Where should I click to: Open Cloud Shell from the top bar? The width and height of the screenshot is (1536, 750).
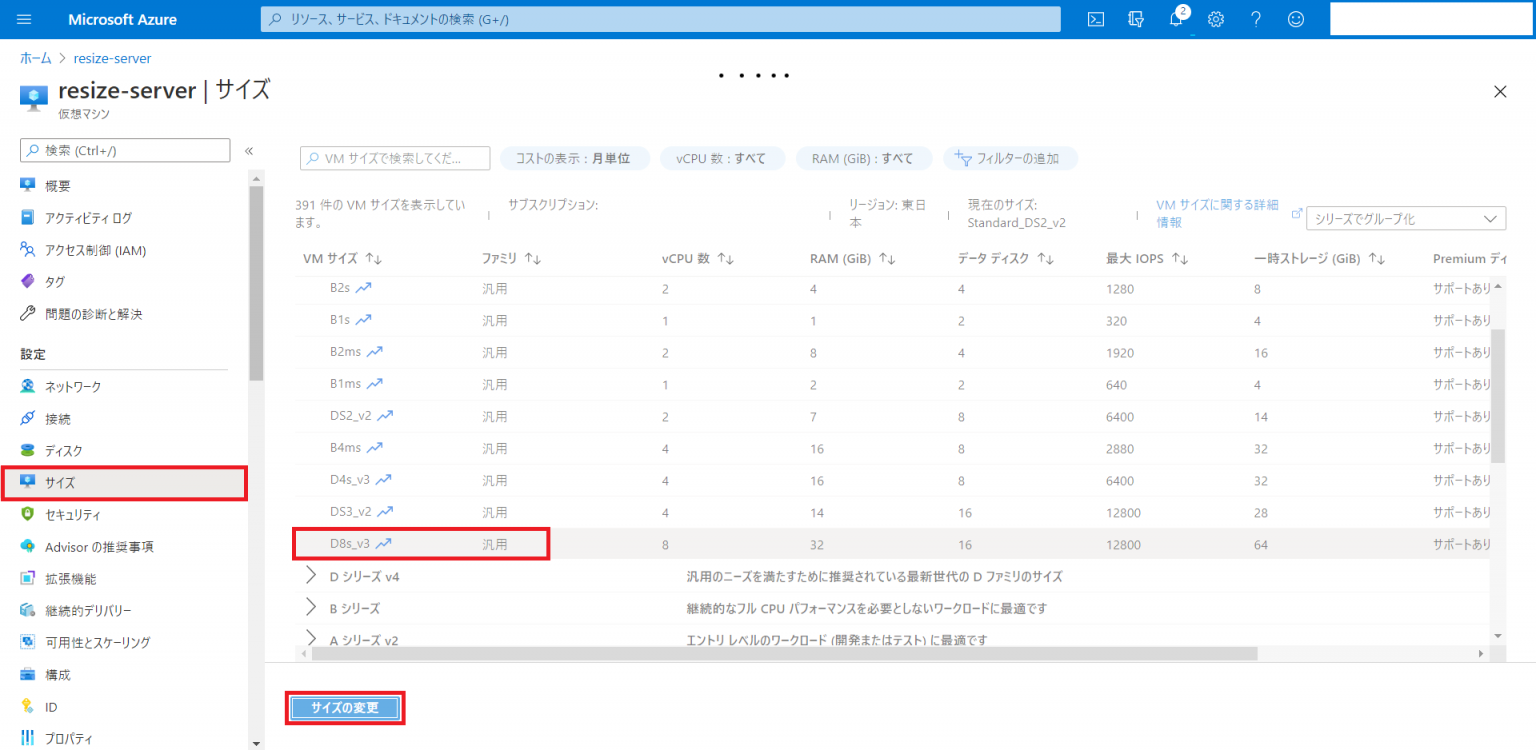coord(1095,18)
